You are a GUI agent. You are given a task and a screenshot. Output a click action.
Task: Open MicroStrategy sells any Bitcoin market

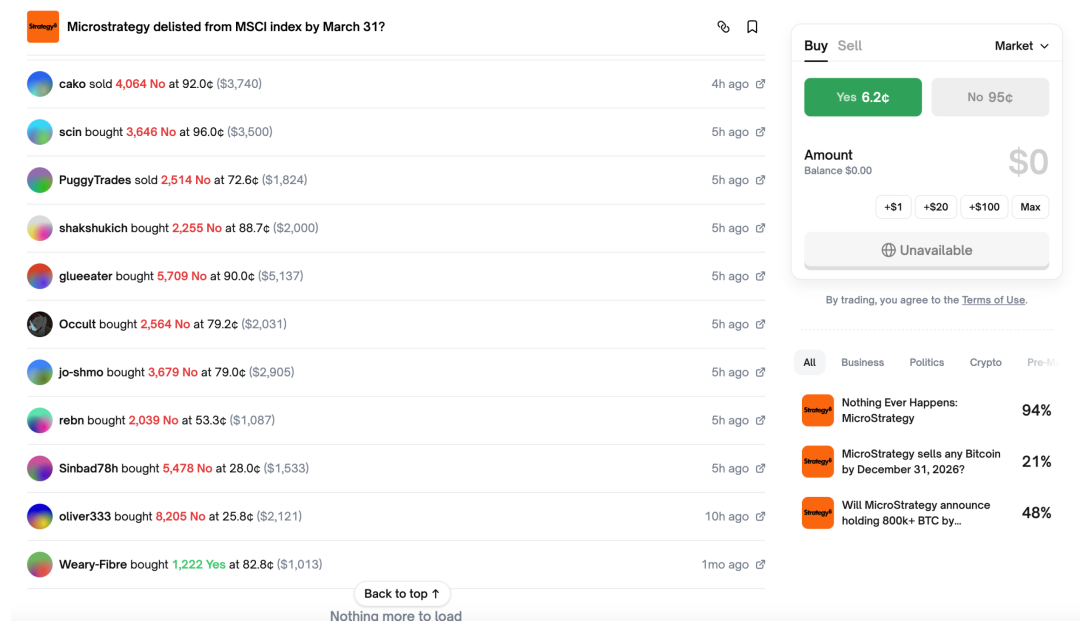(926, 462)
